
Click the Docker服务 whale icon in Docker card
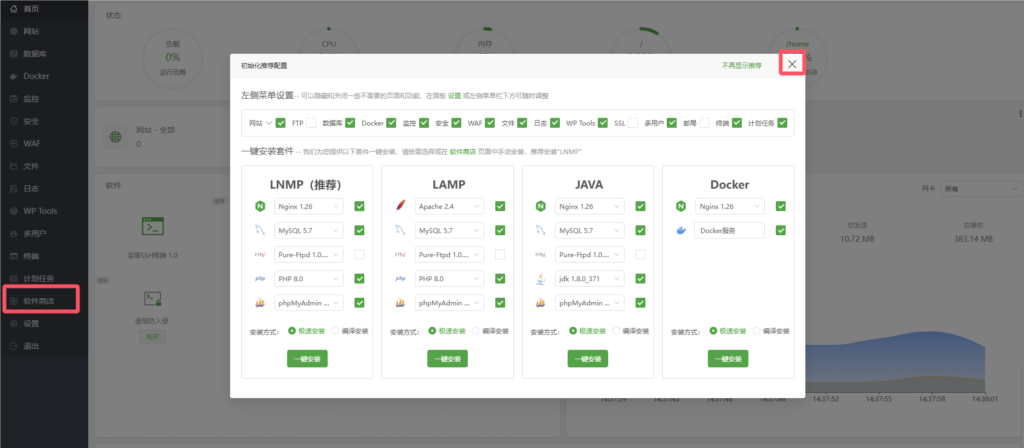tap(681, 231)
